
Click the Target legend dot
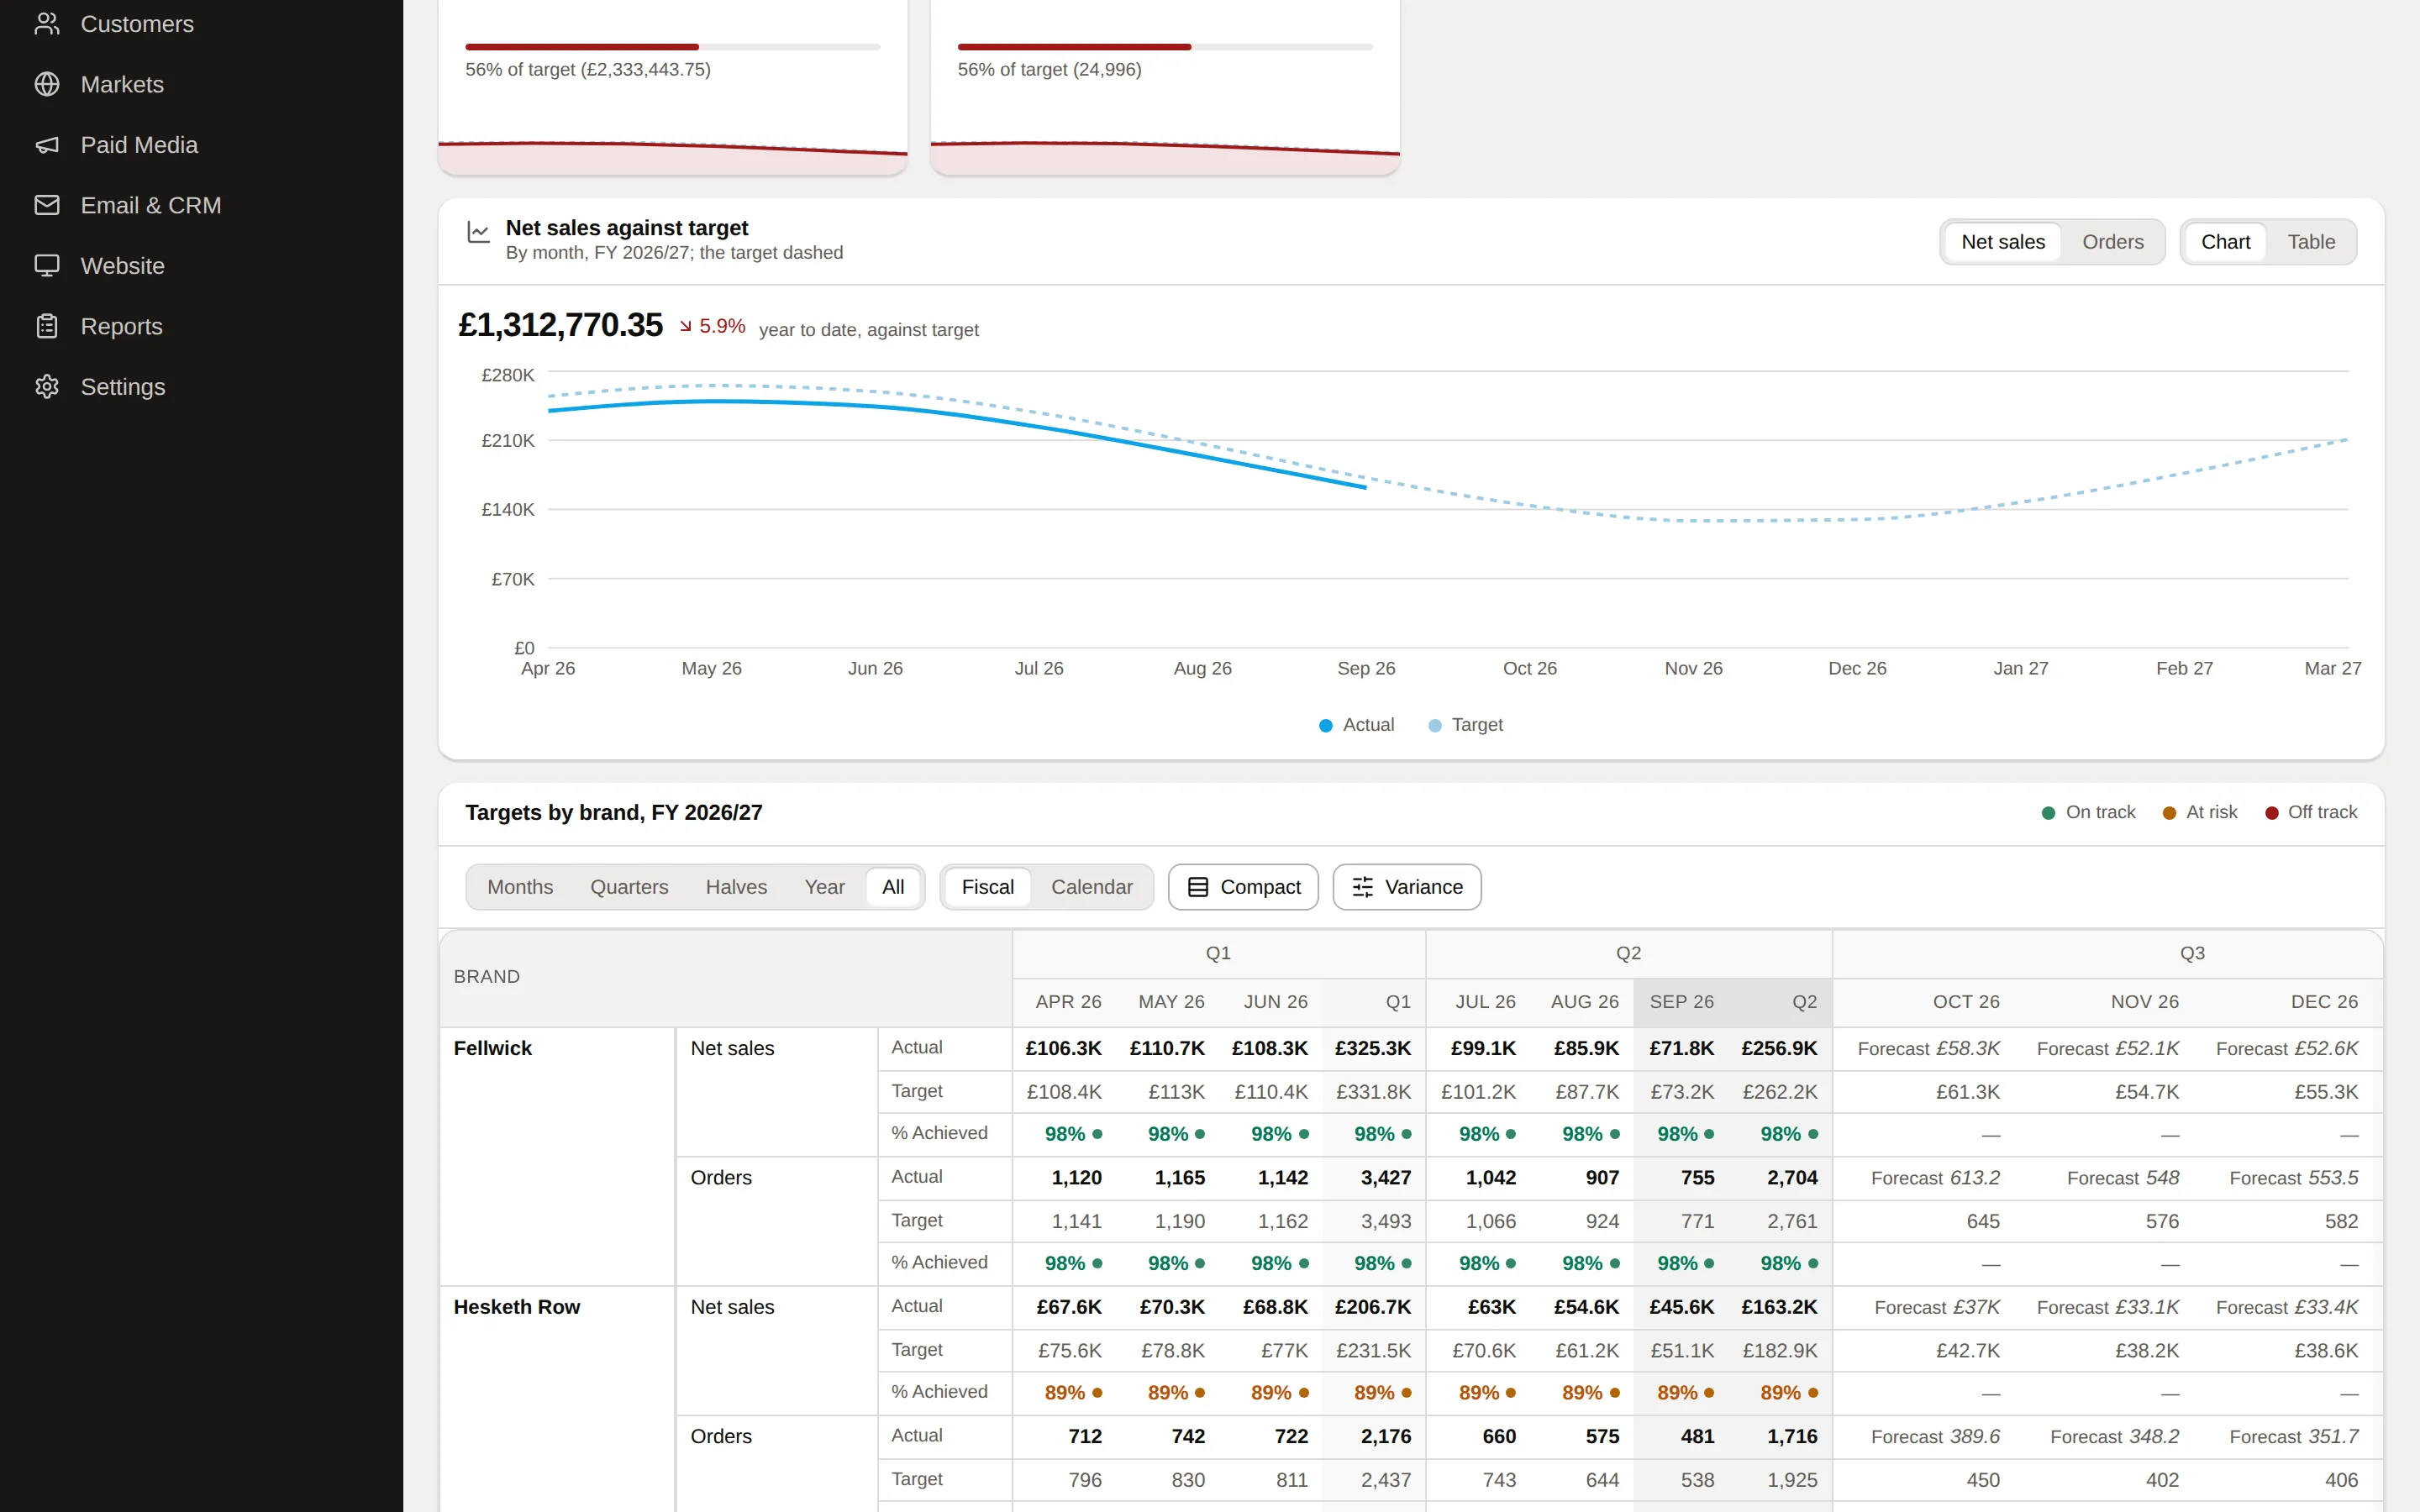[1435, 725]
